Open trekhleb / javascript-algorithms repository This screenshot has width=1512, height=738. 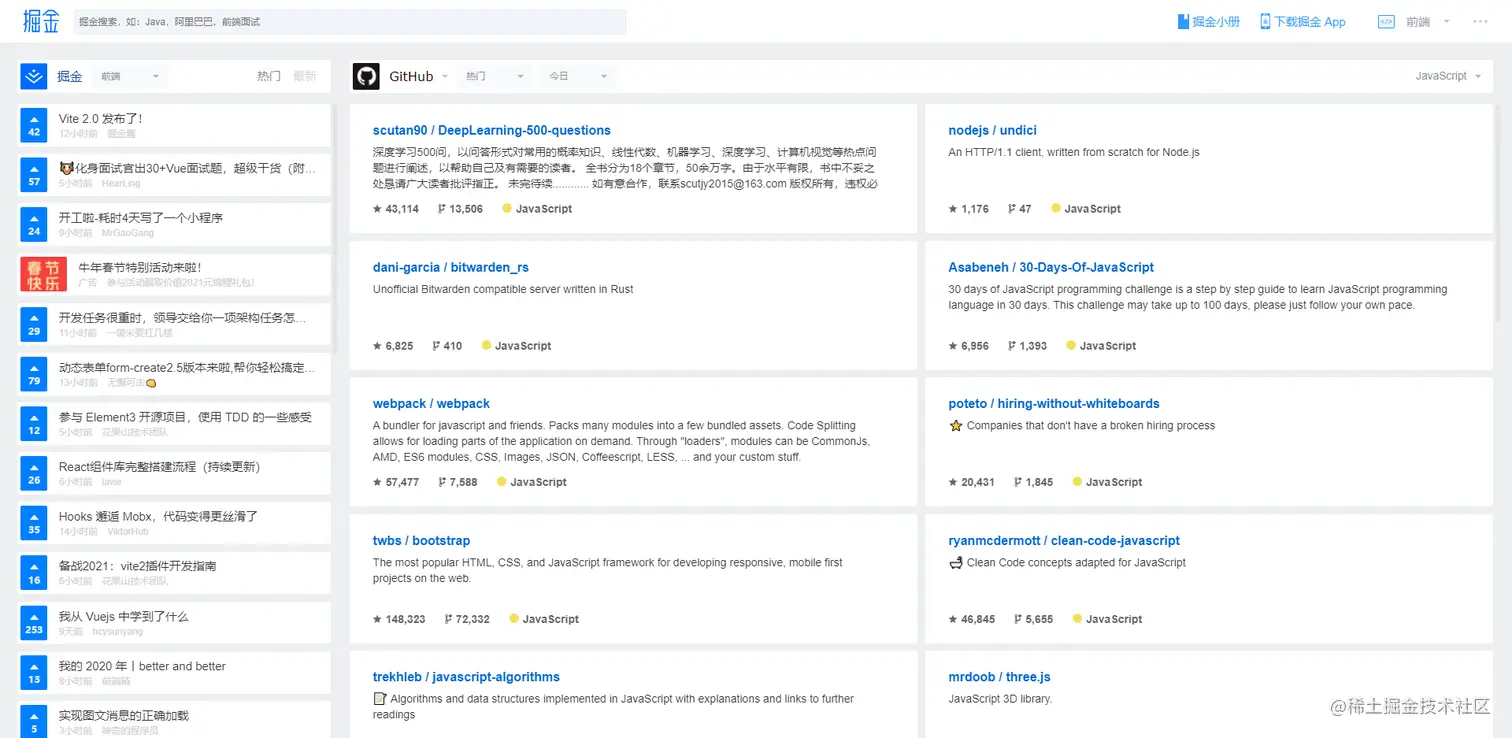pyautogui.click(x=466, y=677)
